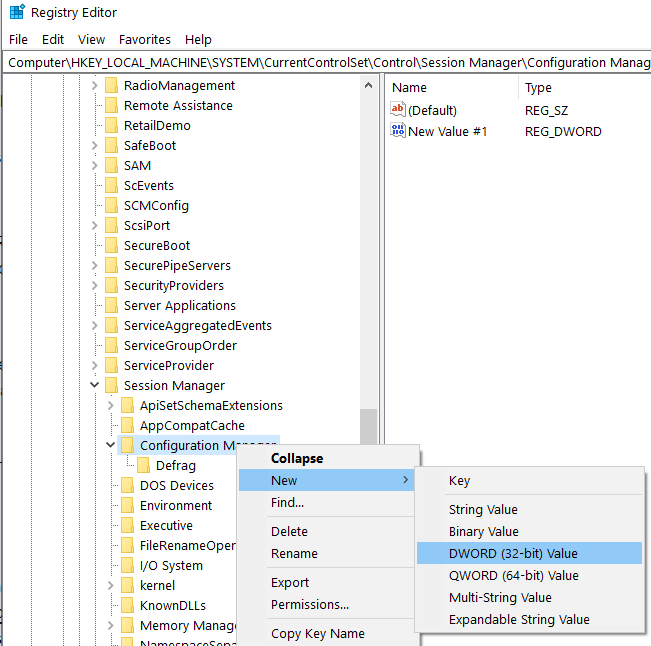The width and height of the screenshot is (651, 646).
Task: Select the Executive key label
Action: point(166,526)
